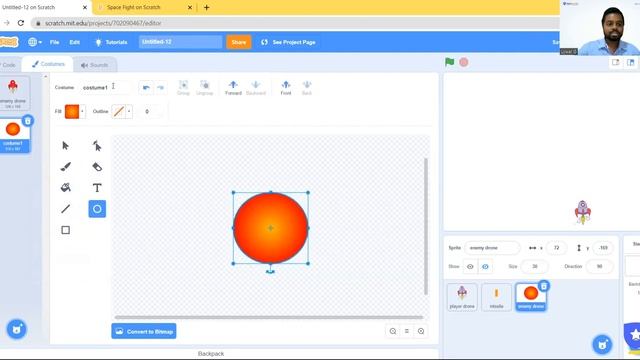Open a new browser tab
This screenshot has height=360, width=640.
click(x=207, y=7)
